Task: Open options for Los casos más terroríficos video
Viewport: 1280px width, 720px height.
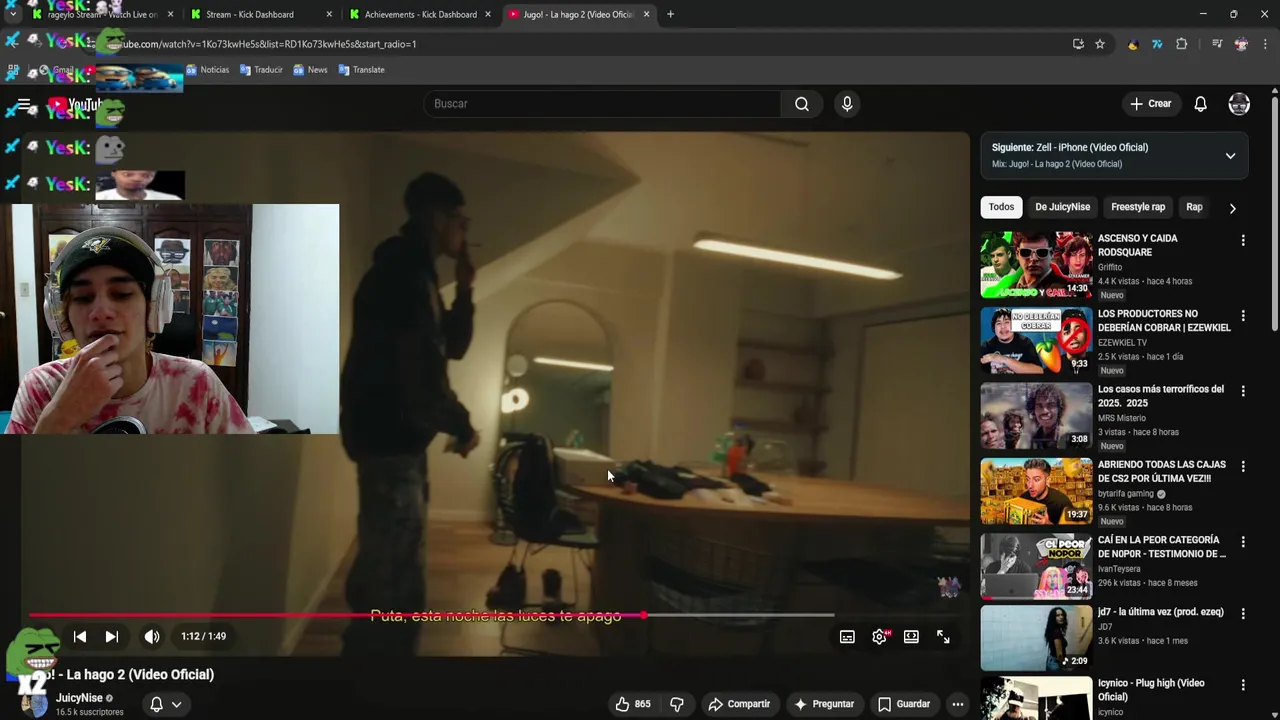Action: click(x=1243, y=391)
